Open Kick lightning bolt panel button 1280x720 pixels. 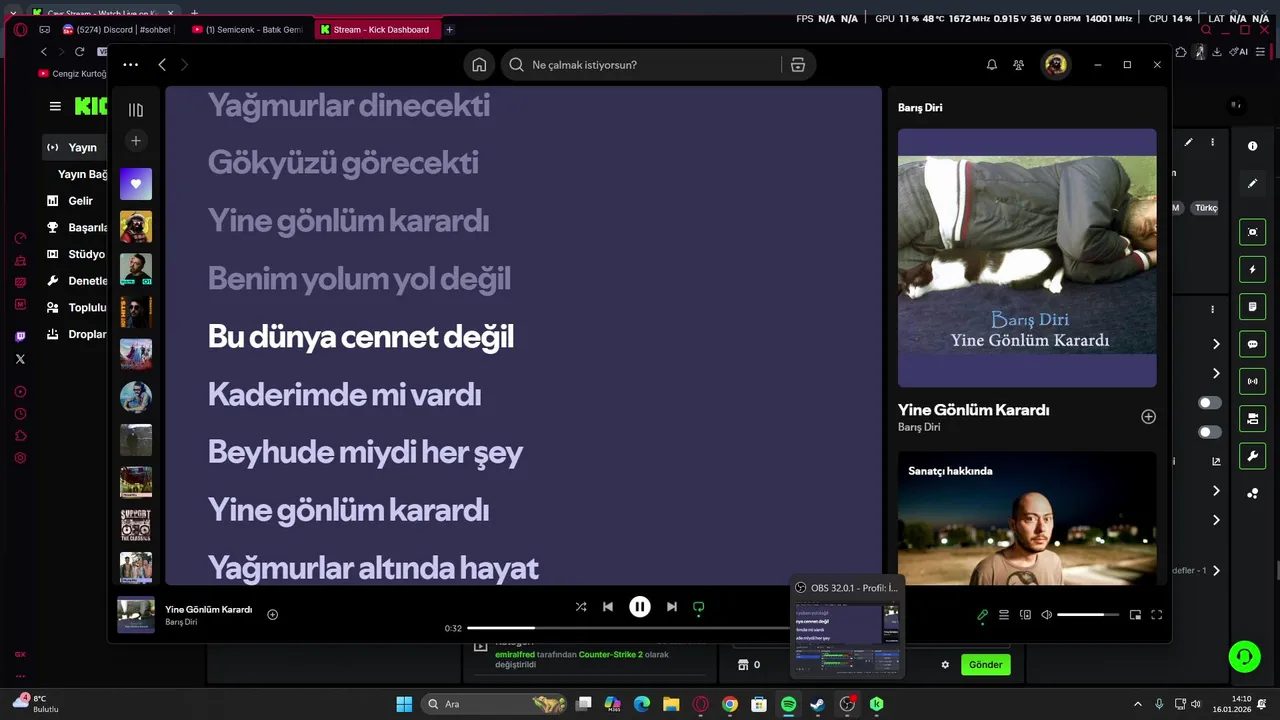[1253, 270]
